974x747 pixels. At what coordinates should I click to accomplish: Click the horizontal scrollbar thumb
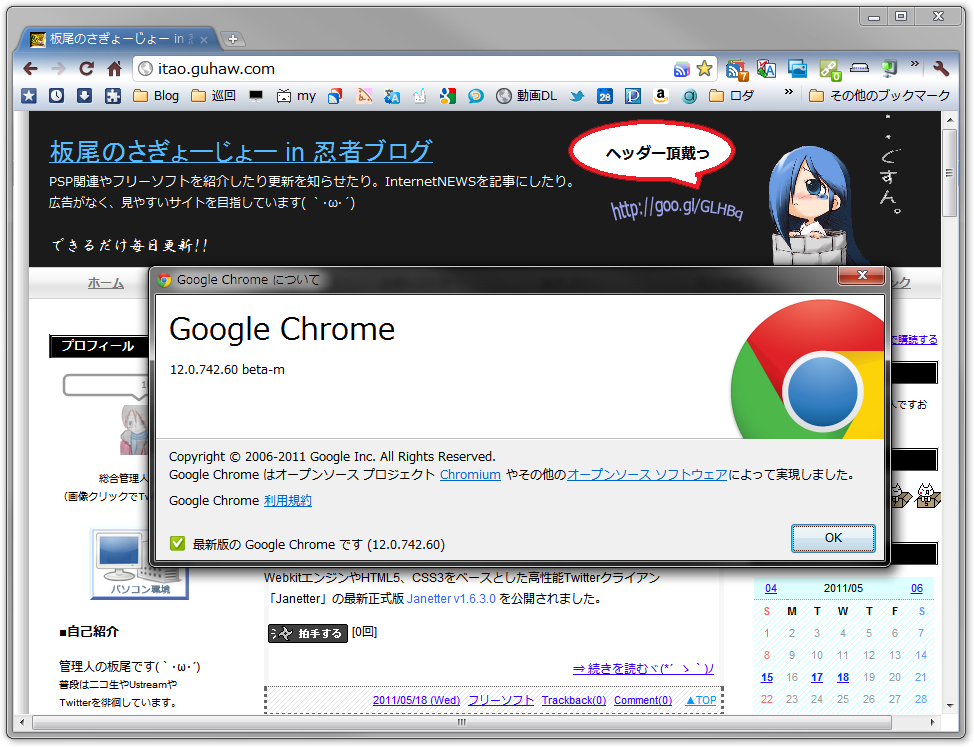[462, 722]
